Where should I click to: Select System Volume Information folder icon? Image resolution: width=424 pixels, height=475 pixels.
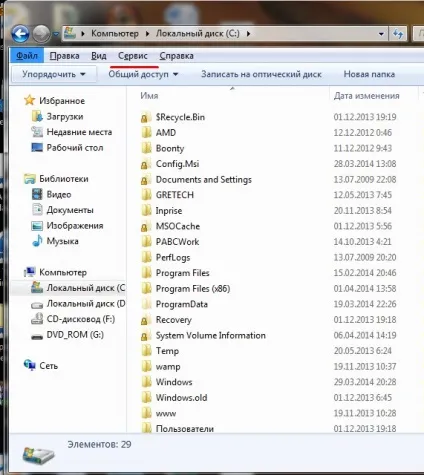(x=146, y=335)
